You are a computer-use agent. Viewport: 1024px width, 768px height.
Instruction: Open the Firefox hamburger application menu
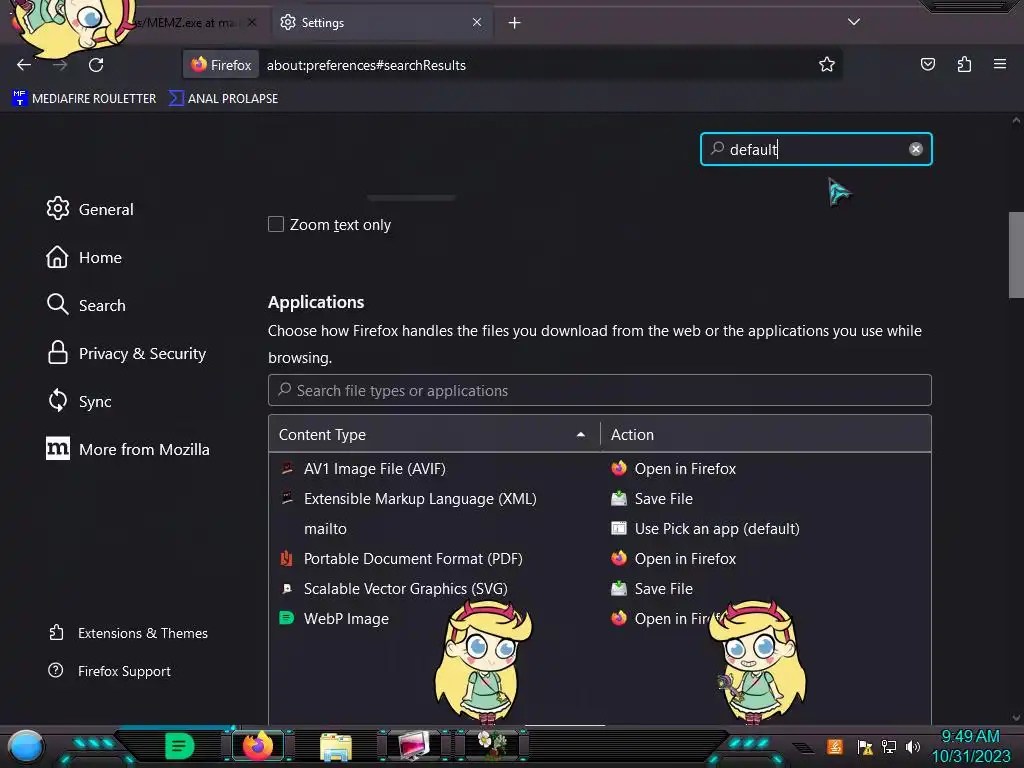click(1000, 64)
